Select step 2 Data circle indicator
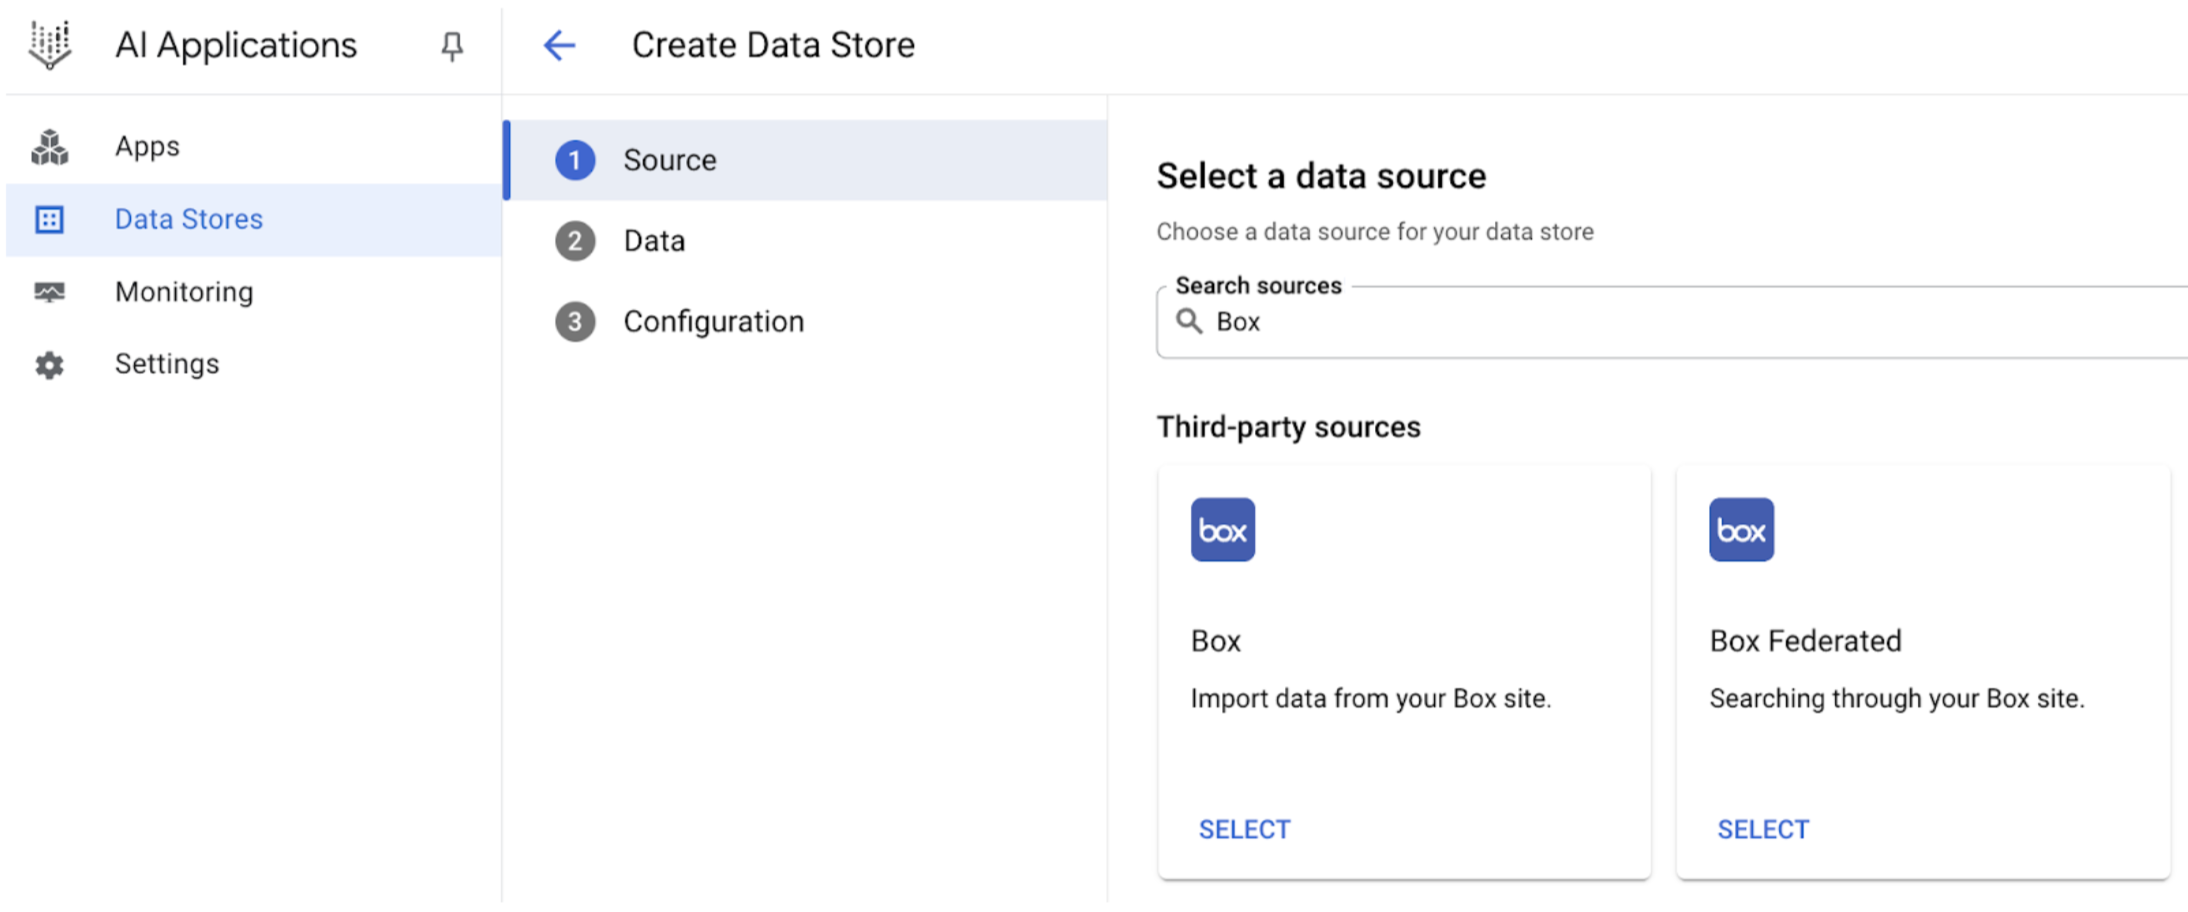2188x912 pixels. click(x=575, y=240)
